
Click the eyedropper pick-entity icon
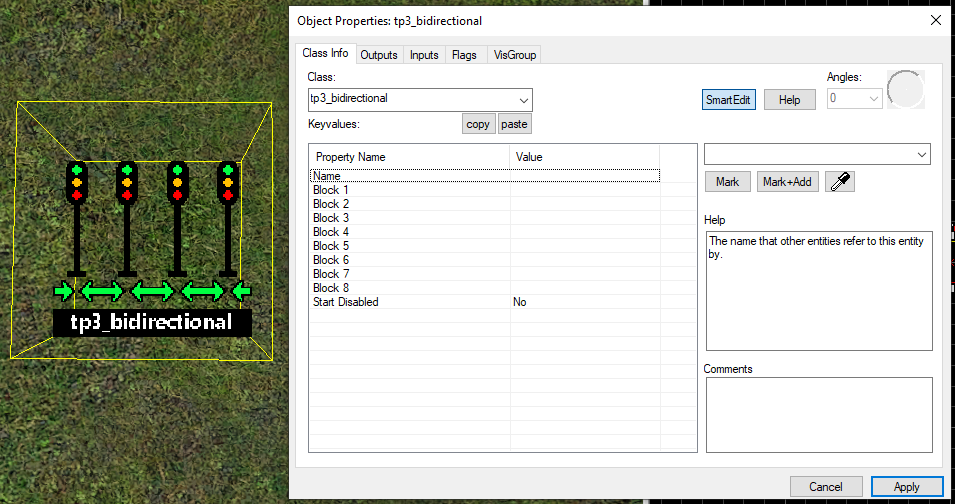point(840,181)
